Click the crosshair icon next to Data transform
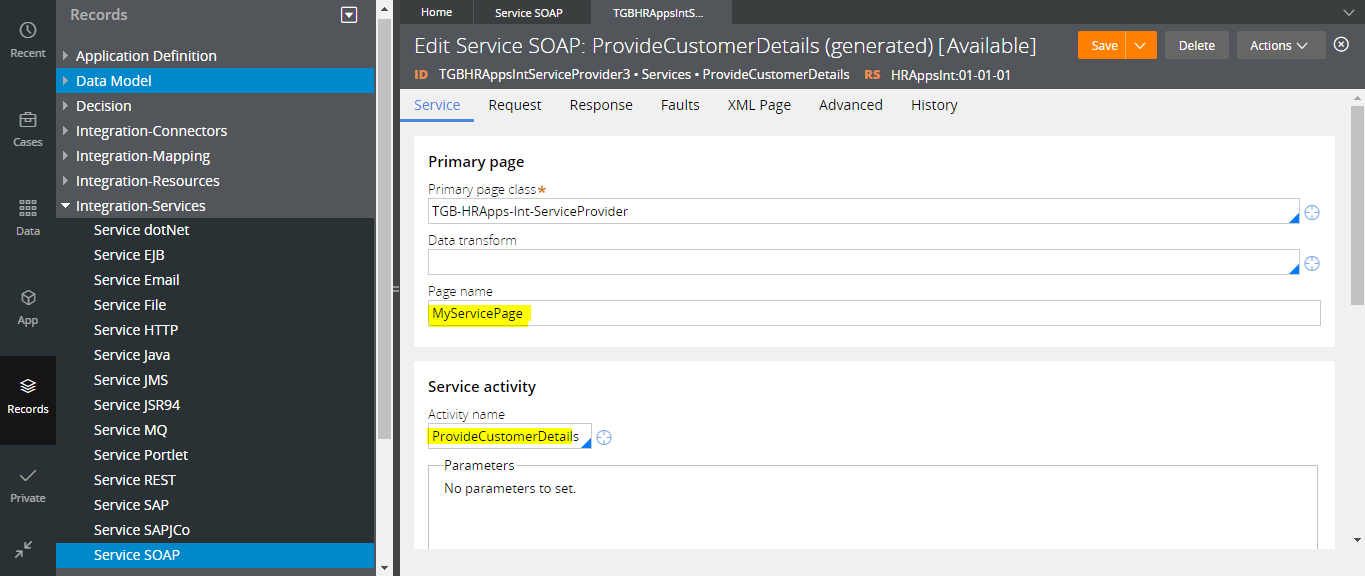Viewport: 1365px width, 576px height. click(x=1312, y=263)
